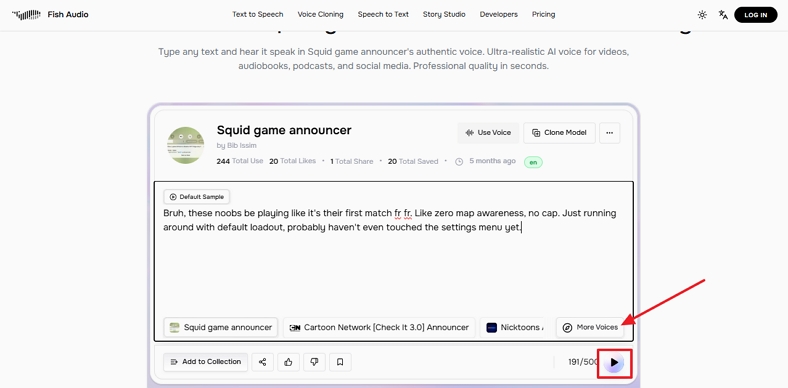Image resolution: width=788 pixels, height=388 pixels.
Task: Open the Pricing menu item
Action: [x=543, y=15]
